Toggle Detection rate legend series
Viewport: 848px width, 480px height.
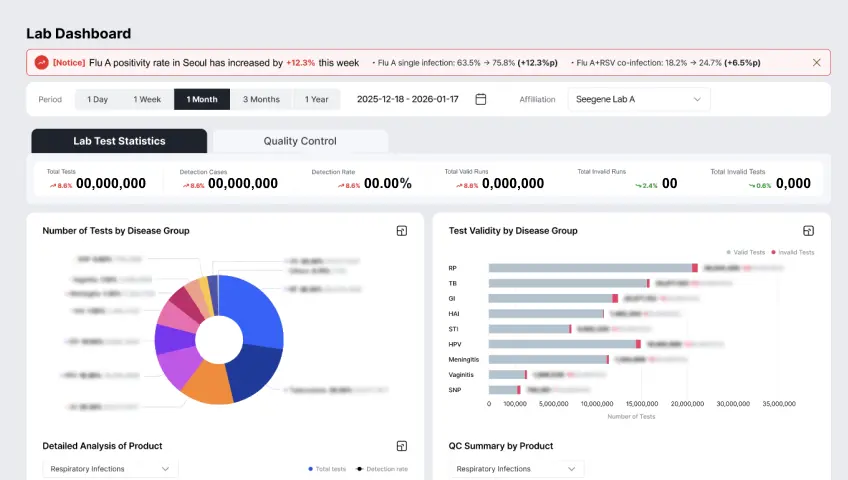pyautogui.click(x=382, y=469)
